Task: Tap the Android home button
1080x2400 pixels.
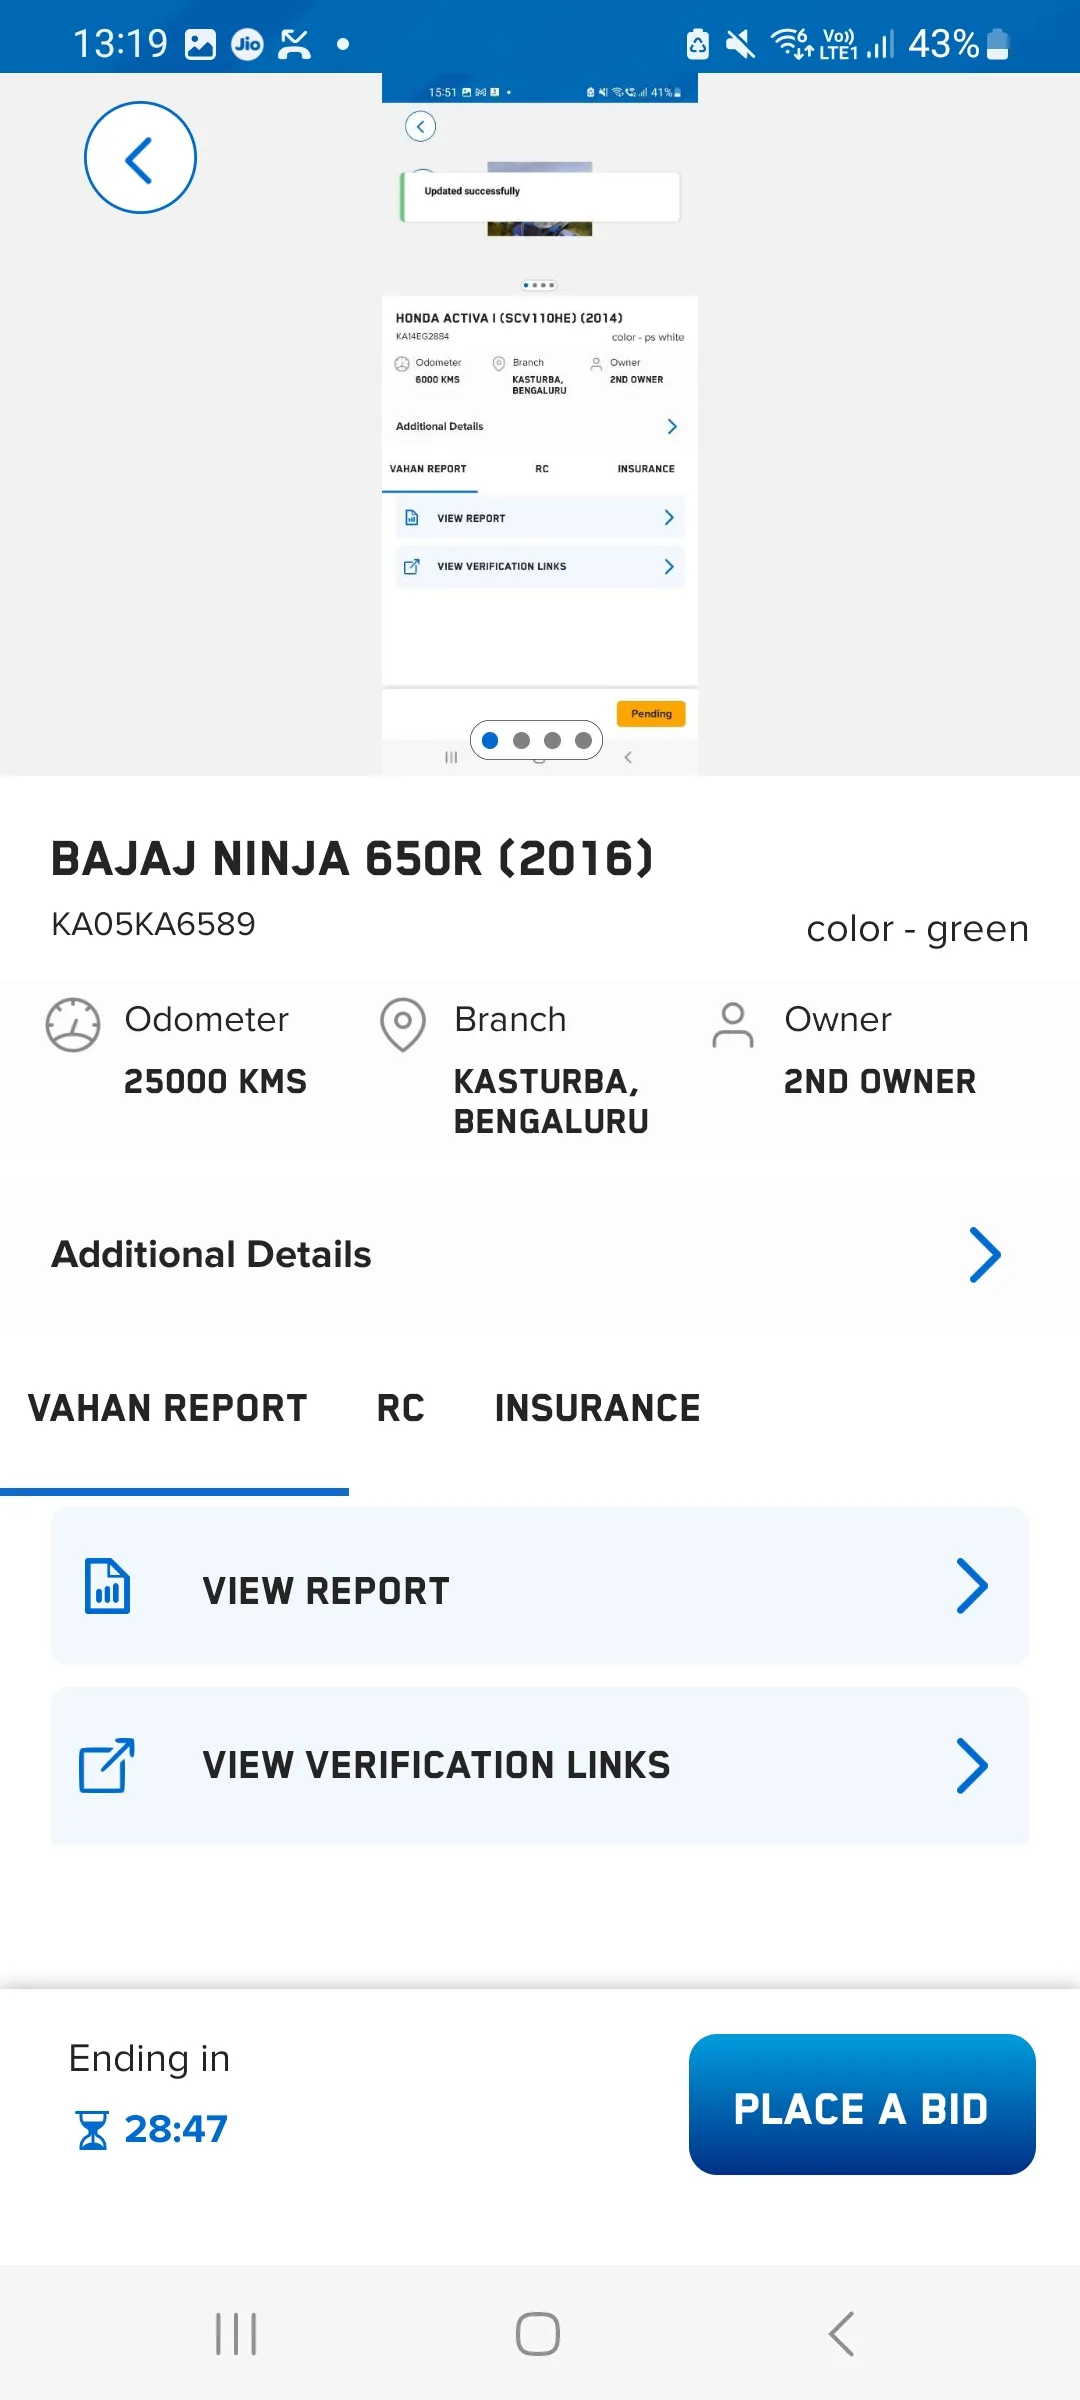Action: 538,2334
